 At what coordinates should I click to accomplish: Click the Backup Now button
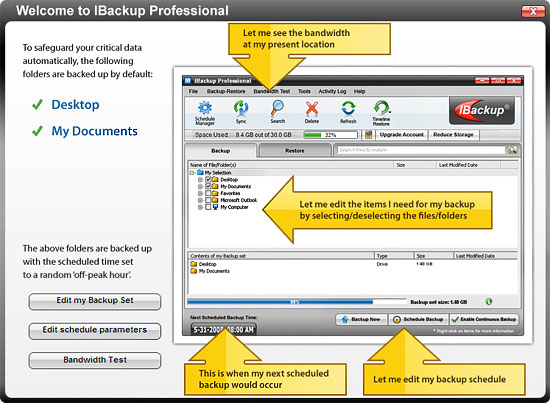click(361, 319)
